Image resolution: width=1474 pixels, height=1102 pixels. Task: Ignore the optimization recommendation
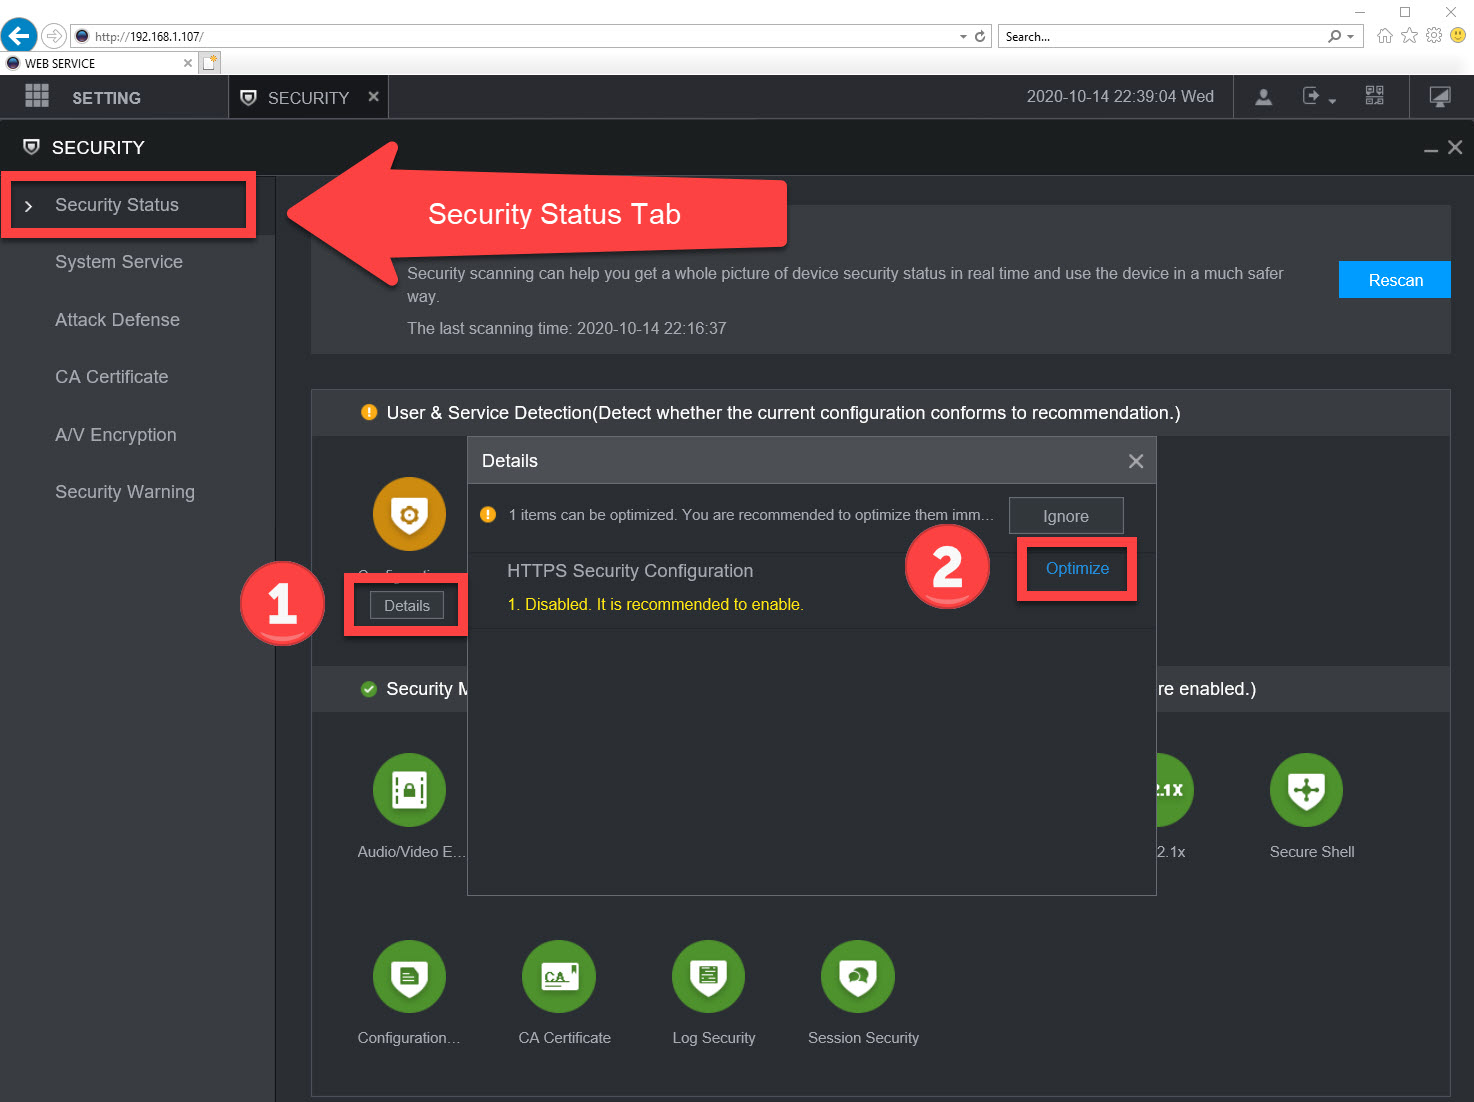click(1065, 516)
